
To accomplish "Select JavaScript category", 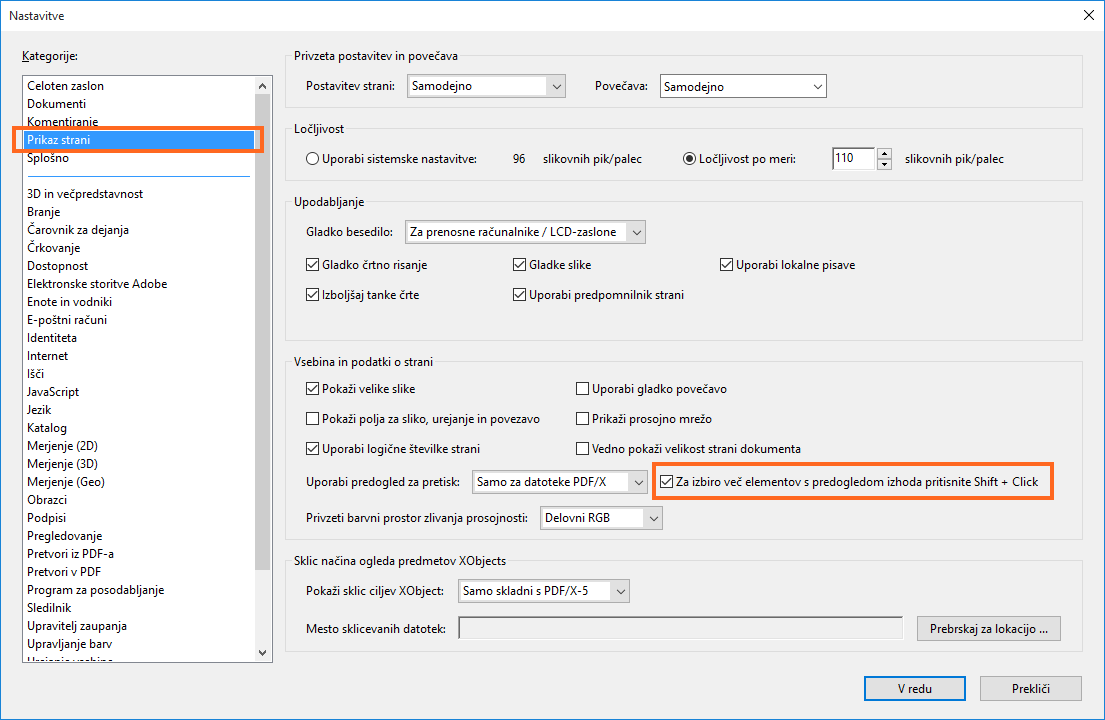I will point(53,392).
